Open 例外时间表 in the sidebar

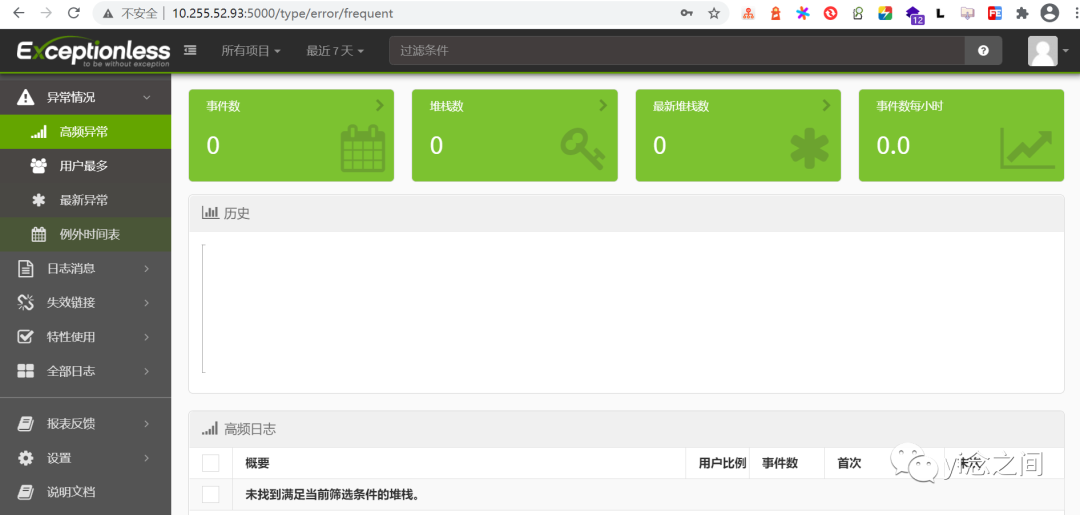point(85,234)
